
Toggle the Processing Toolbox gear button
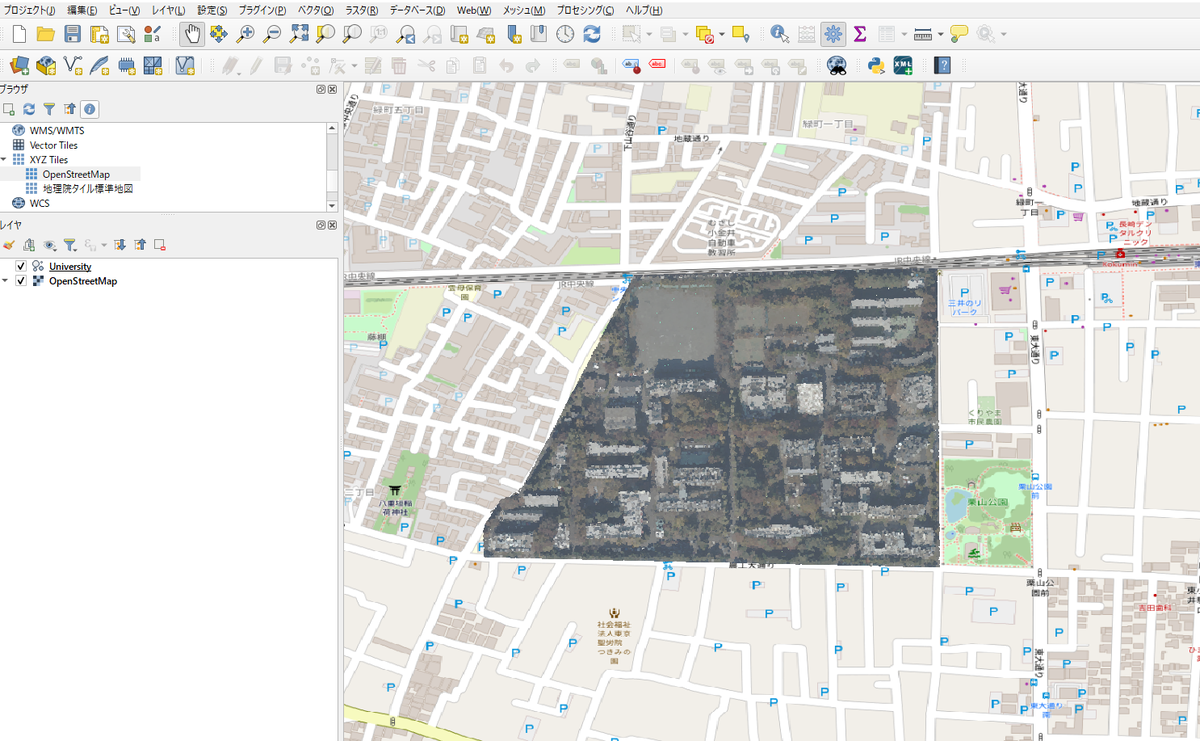tap(832, 34)
